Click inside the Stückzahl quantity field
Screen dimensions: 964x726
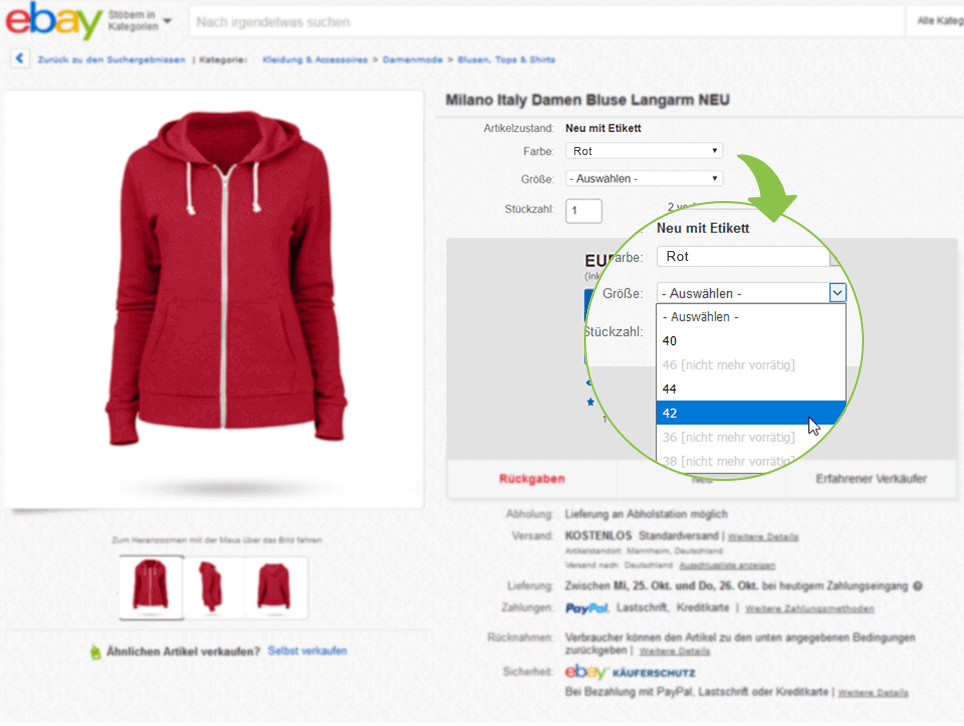[x=583, y=210]
